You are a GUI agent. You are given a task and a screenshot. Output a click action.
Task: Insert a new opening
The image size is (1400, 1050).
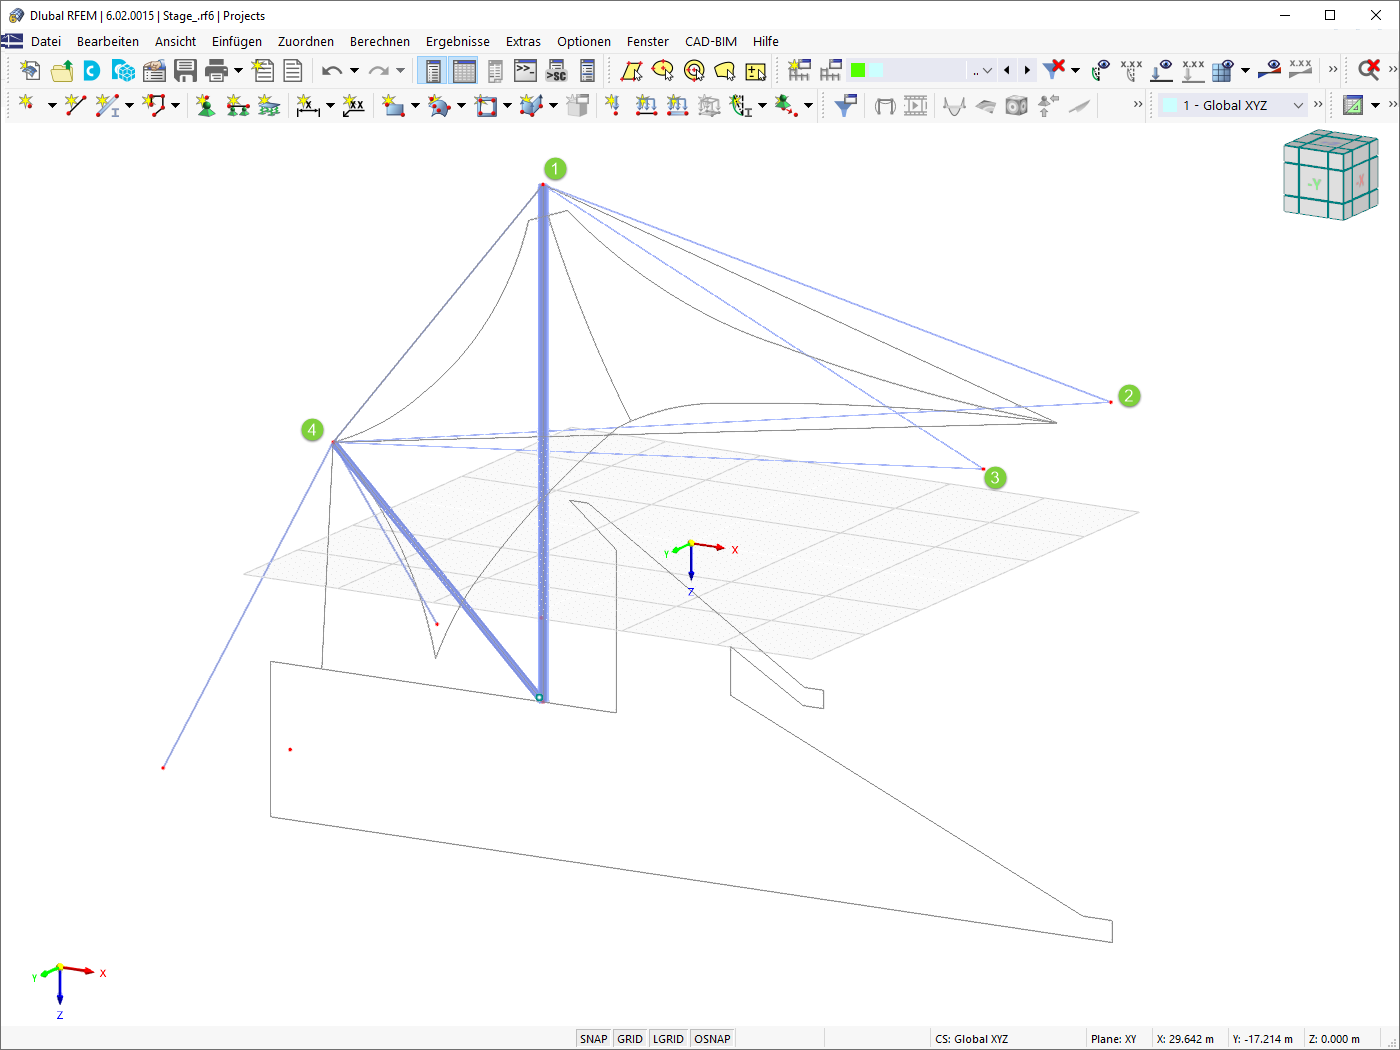coord(486,105)
